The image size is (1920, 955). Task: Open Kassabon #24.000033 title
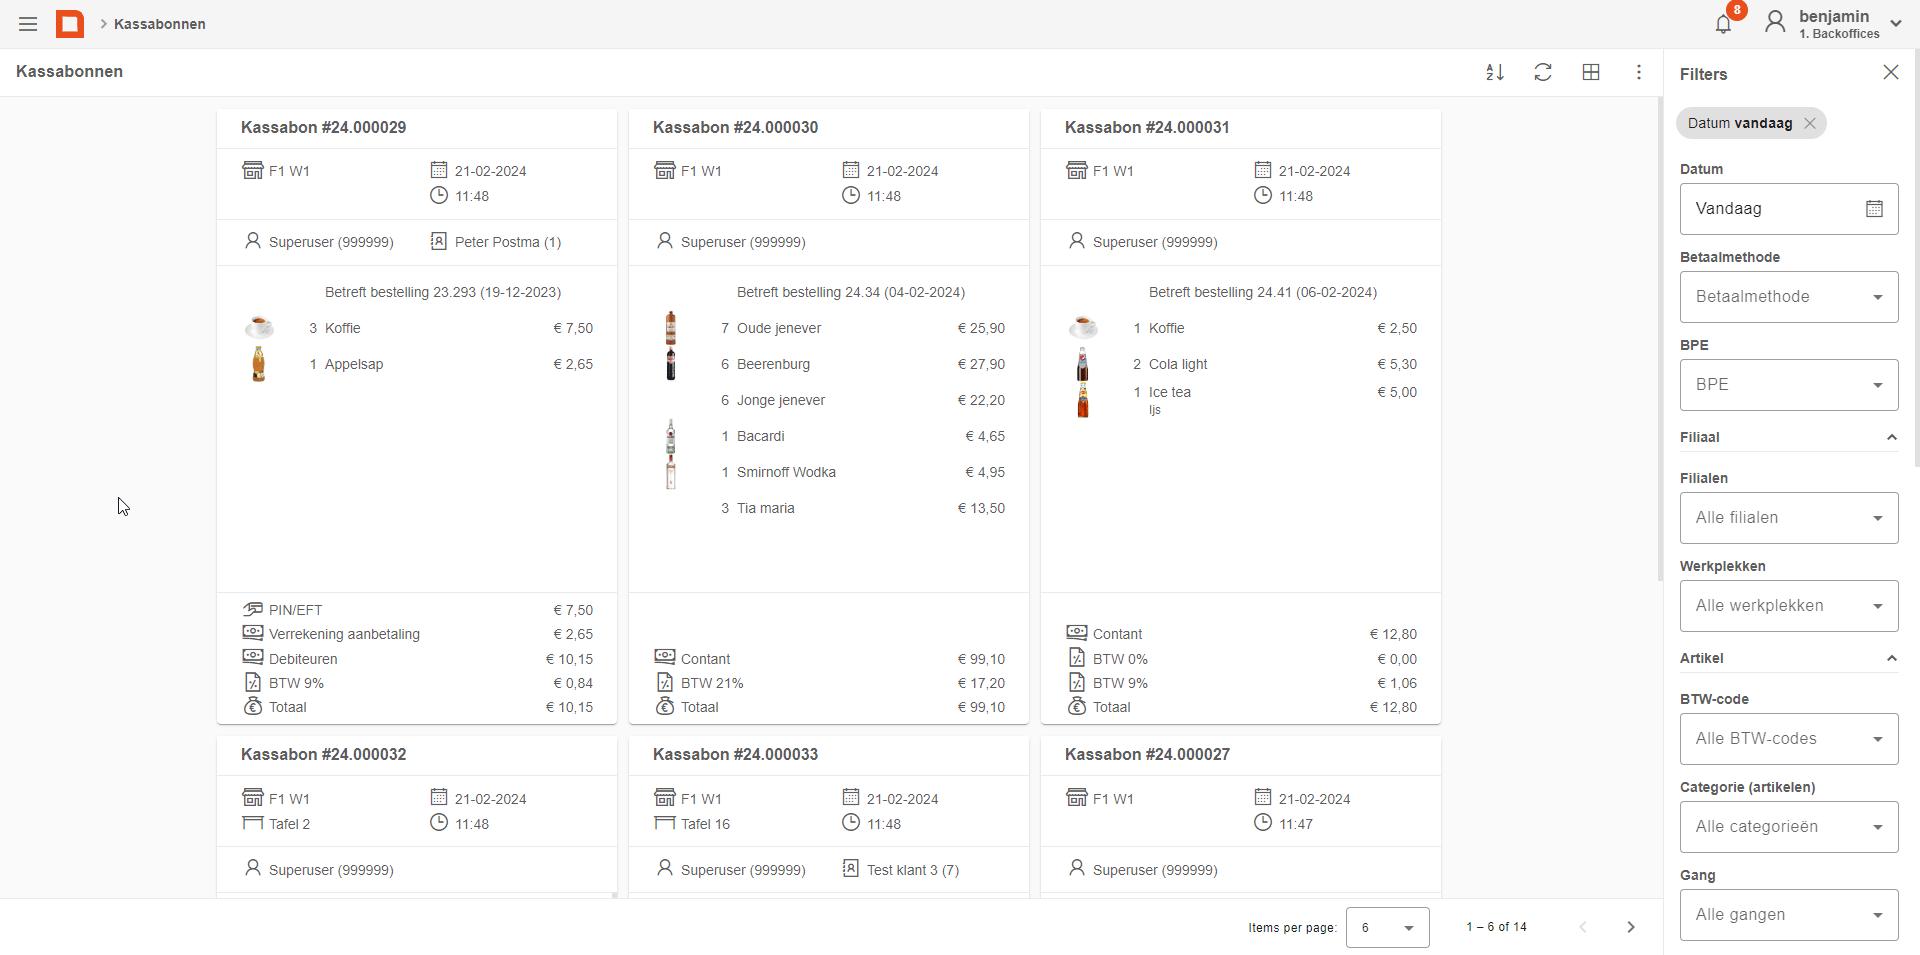[x=735, y=754]
